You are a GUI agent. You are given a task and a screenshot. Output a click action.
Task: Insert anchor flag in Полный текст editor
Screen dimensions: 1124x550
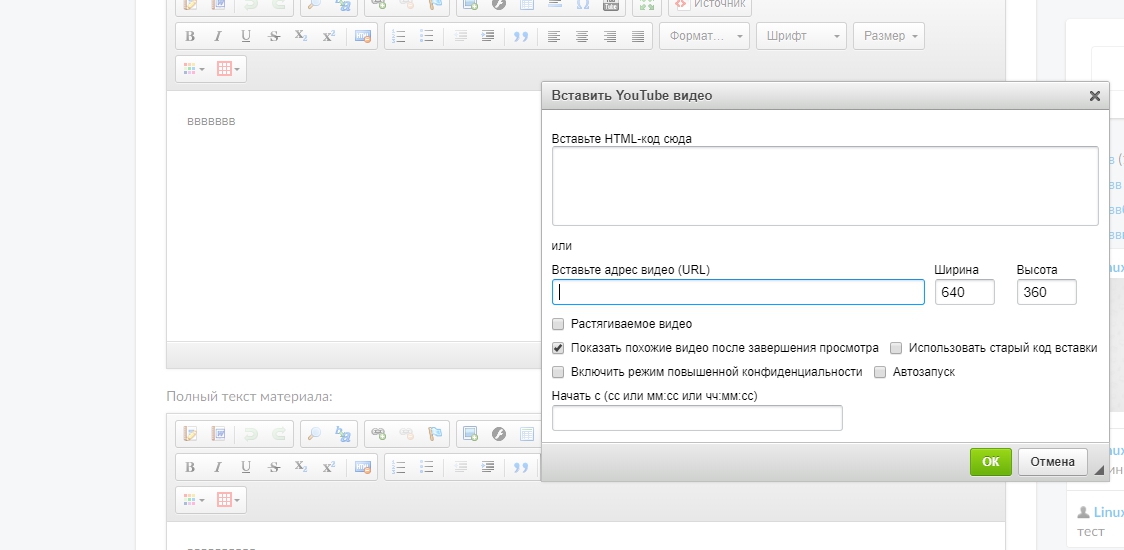(435, 434)
